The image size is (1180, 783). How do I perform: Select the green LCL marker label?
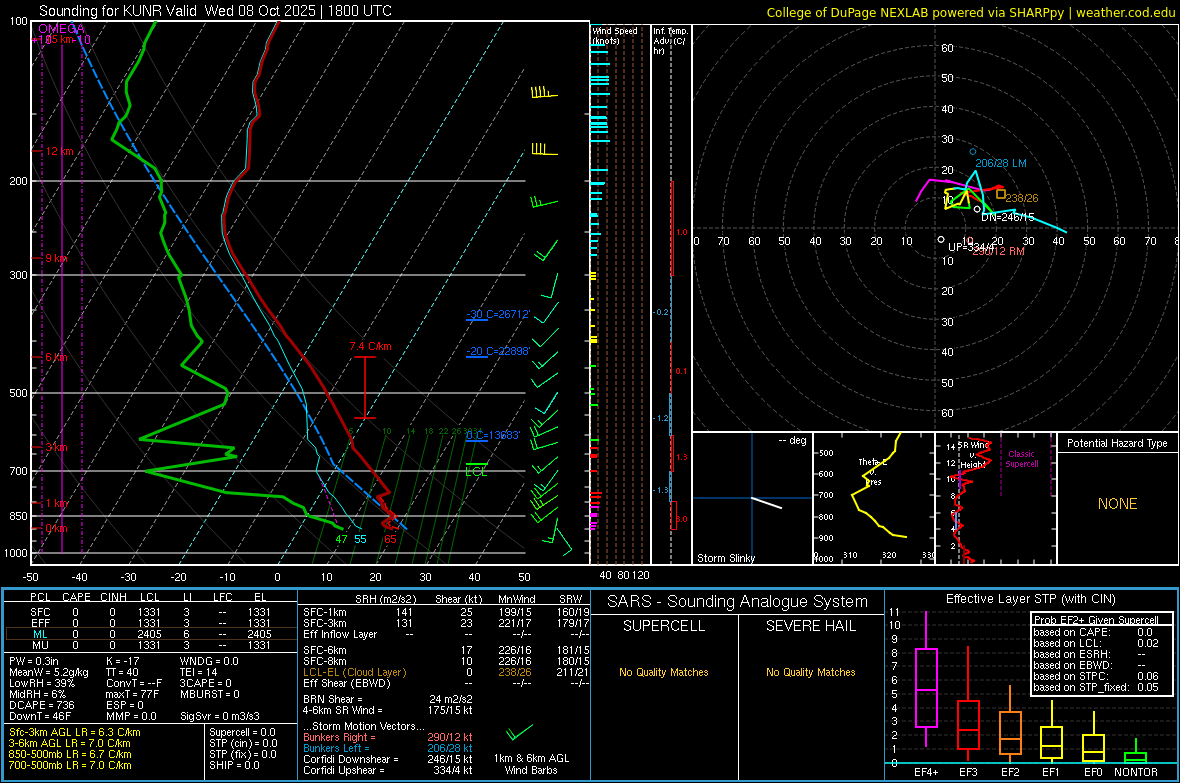click(x=476, y=472)
